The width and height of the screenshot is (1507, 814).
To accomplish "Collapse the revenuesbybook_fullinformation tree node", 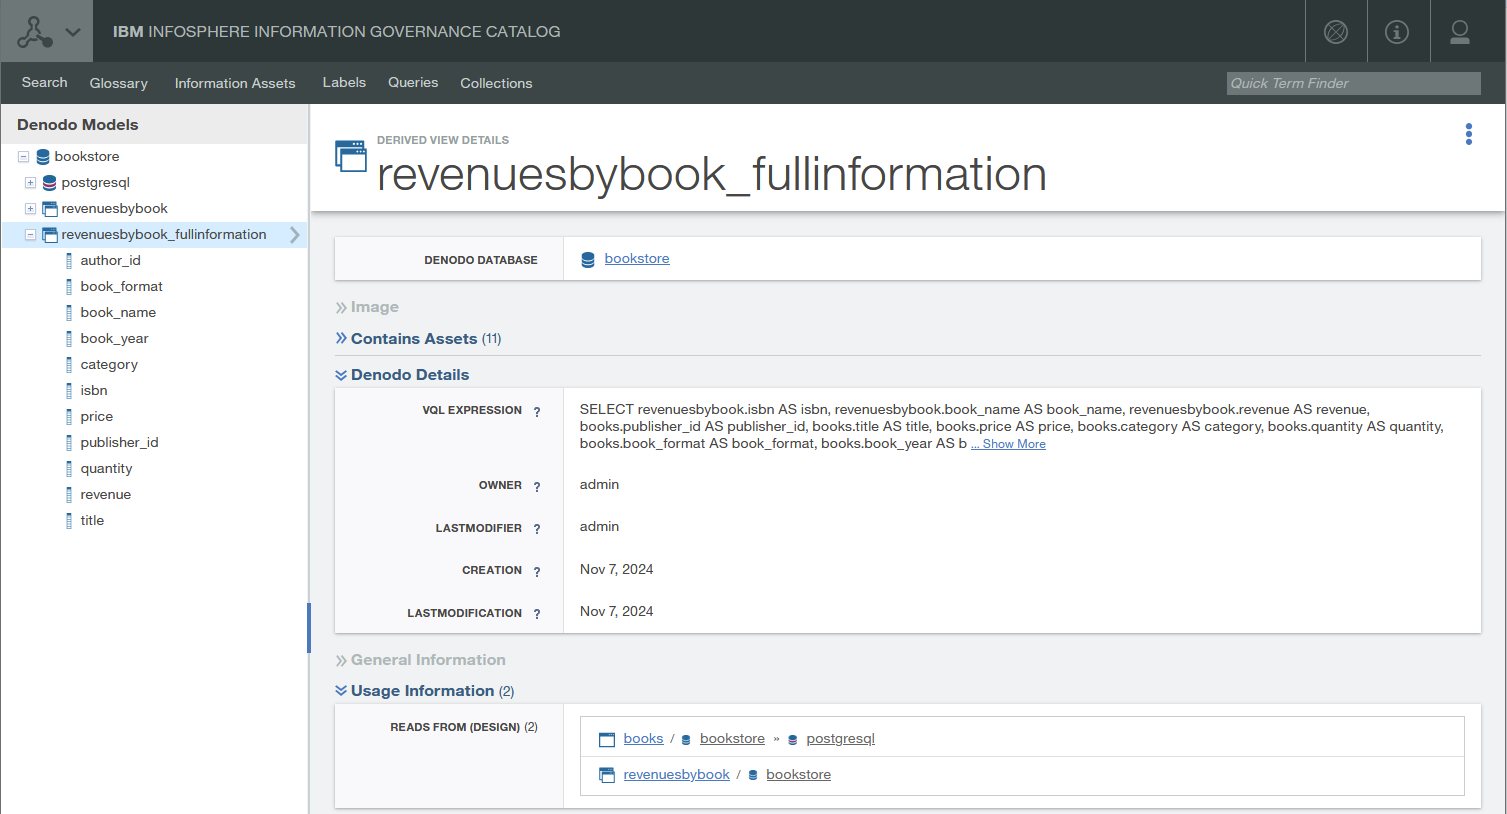I will pyautogui.click(x=30, y=235).
